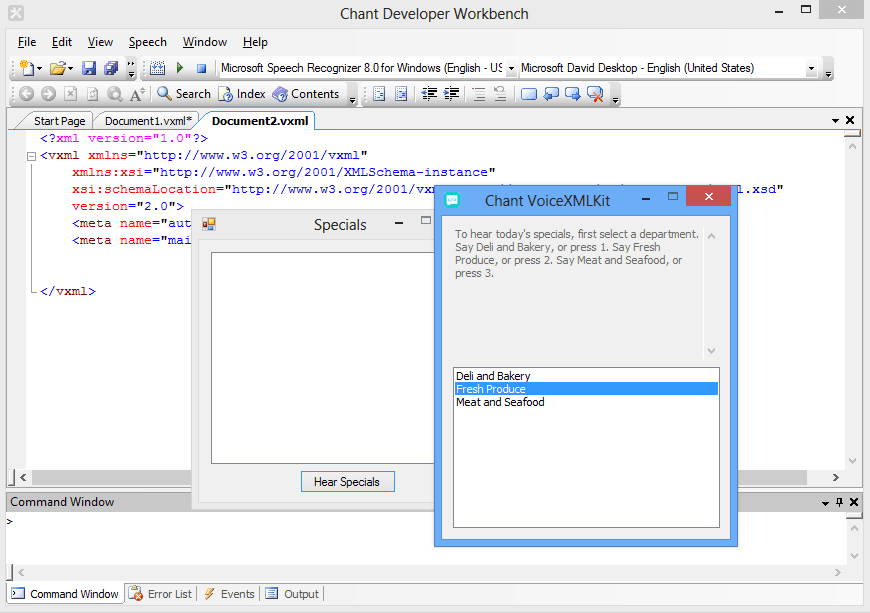
Task: Click the Chant VoiceXMLKit prompt scroll-down arrow
Action: pos(711,351)
